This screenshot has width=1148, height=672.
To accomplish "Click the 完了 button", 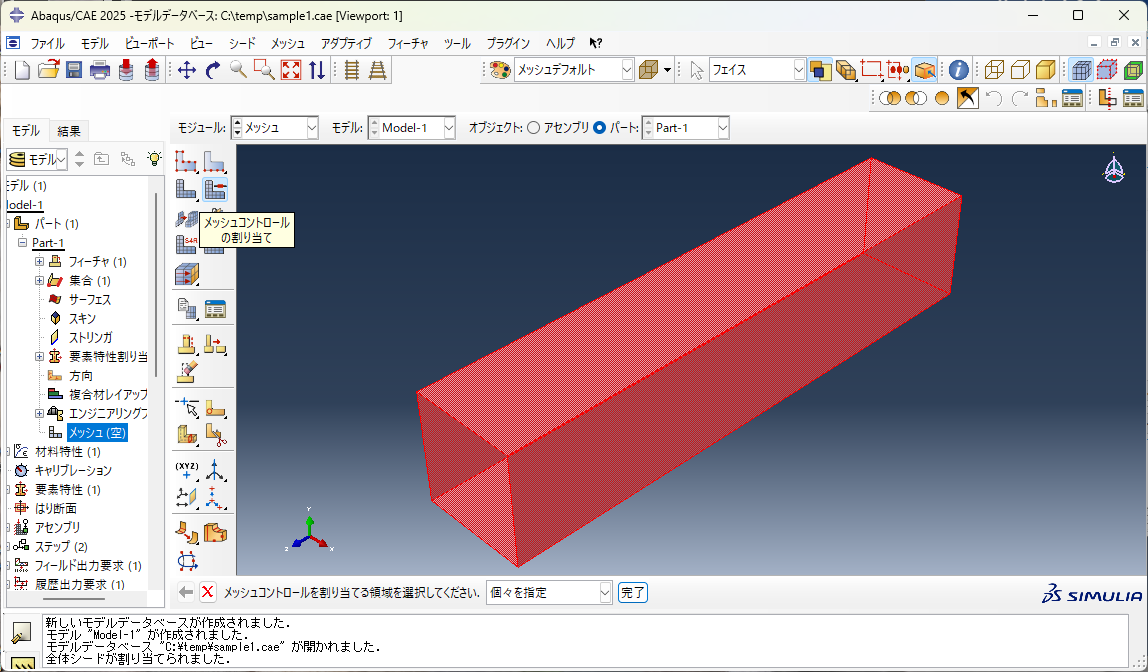I will [x=633, y=592].
